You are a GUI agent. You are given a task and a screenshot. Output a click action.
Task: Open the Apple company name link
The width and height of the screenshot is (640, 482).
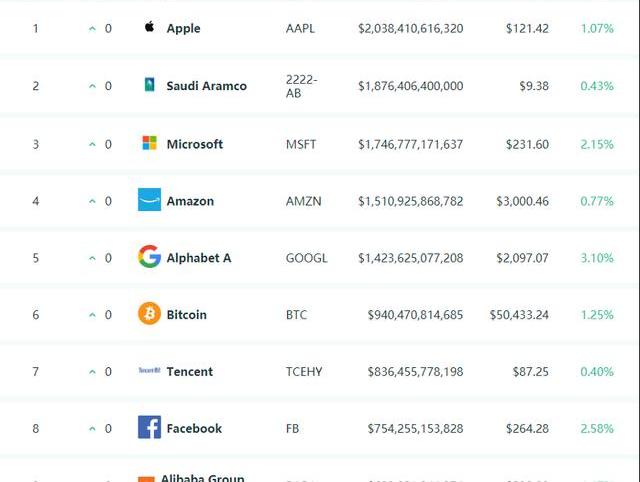[x=183, y=29]
